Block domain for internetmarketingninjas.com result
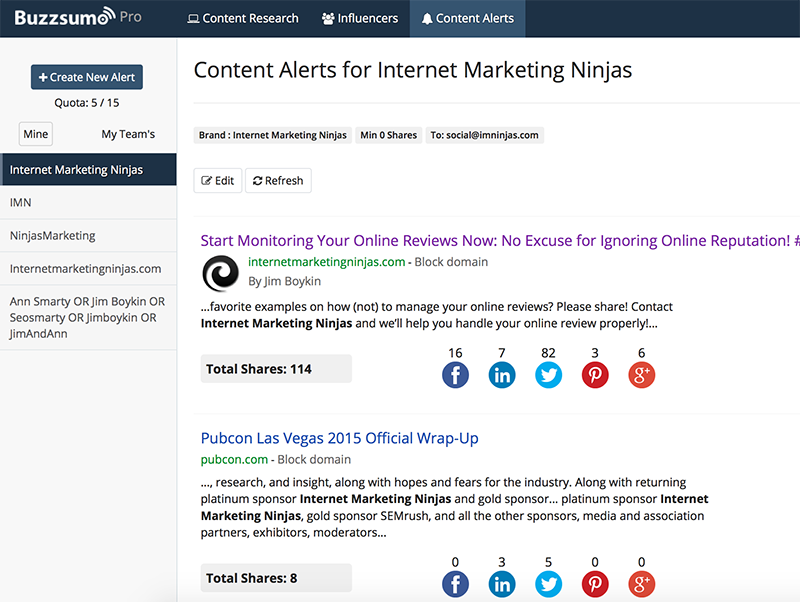The height and width of the screenshot is (602, 800). pyautogui.click(x=451, y=262)
